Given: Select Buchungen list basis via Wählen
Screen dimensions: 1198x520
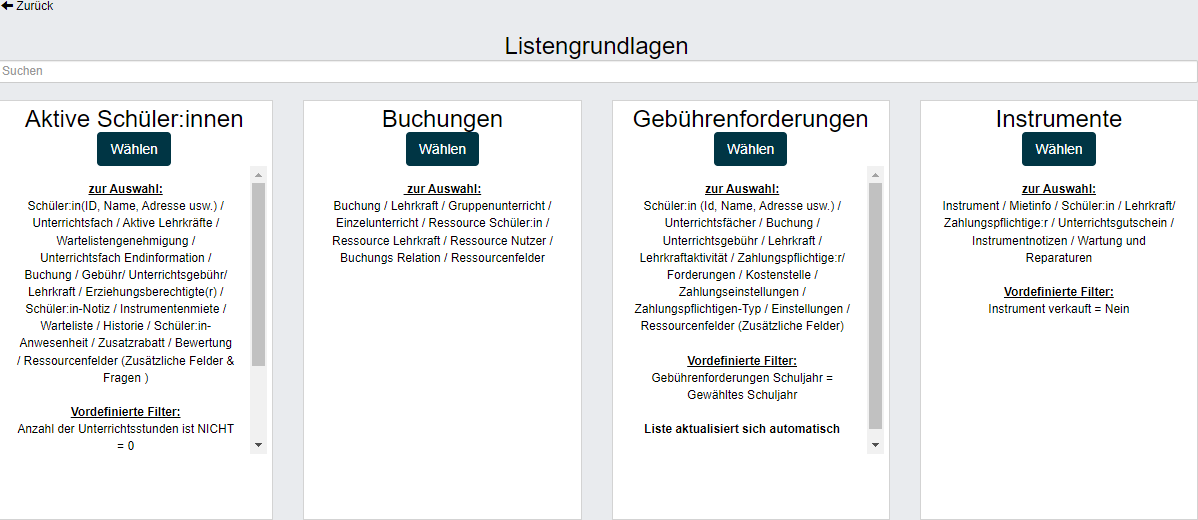Looking at the screenshot, I should click(442, 149).
